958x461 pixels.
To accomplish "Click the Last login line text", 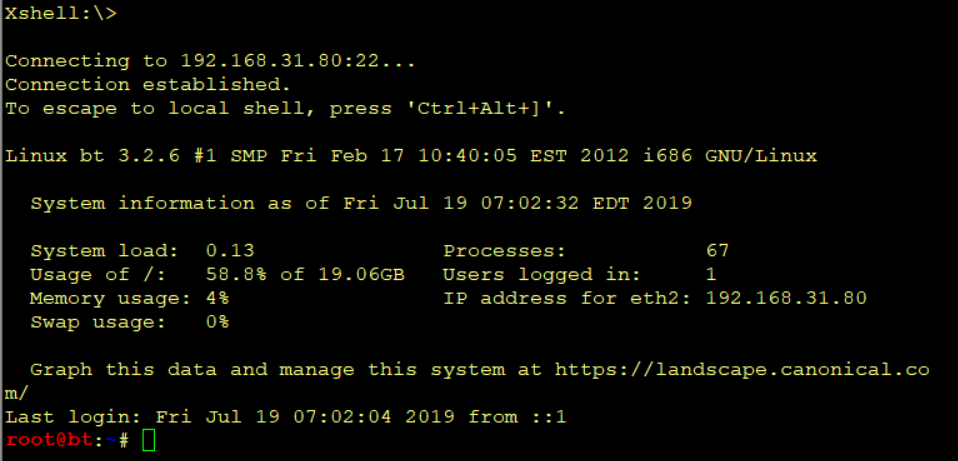I will pyautogui.click(x=286, y=417).
